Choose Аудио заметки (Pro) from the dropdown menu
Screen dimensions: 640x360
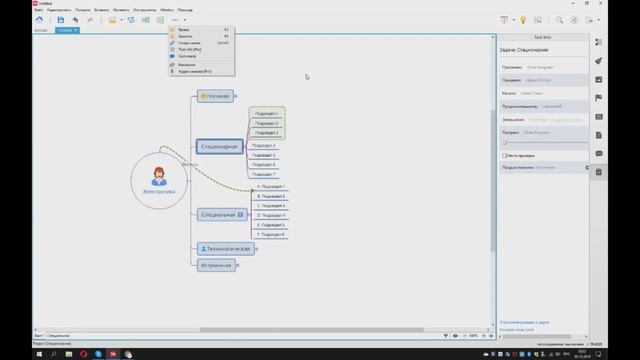pos(202,71)
